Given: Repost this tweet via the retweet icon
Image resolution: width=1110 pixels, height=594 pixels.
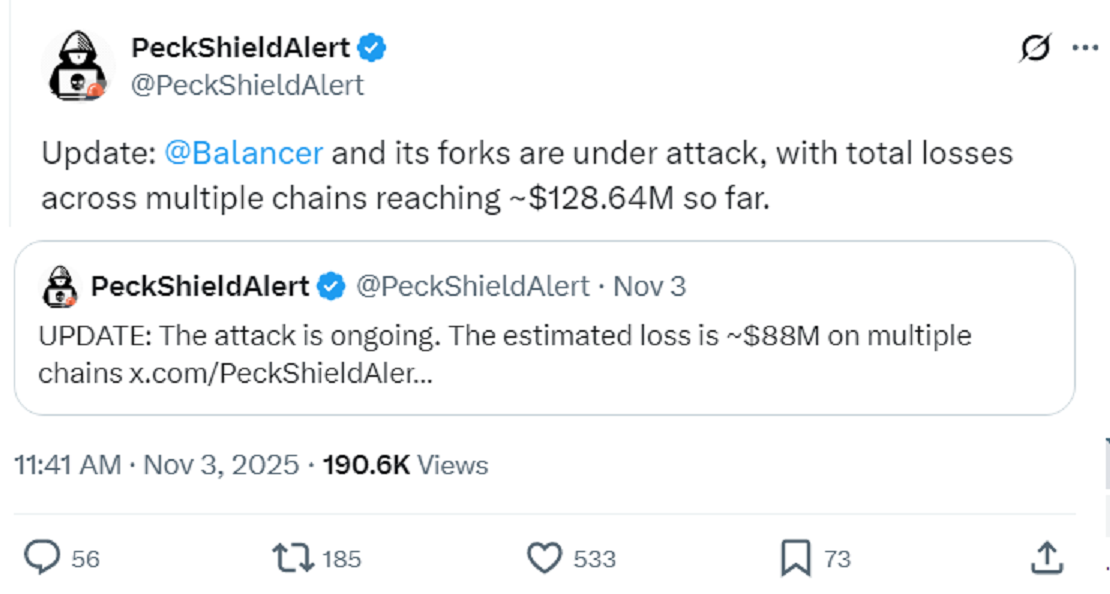Looking at the screenshot, I should pyautogui.click(x=293, y=558).
